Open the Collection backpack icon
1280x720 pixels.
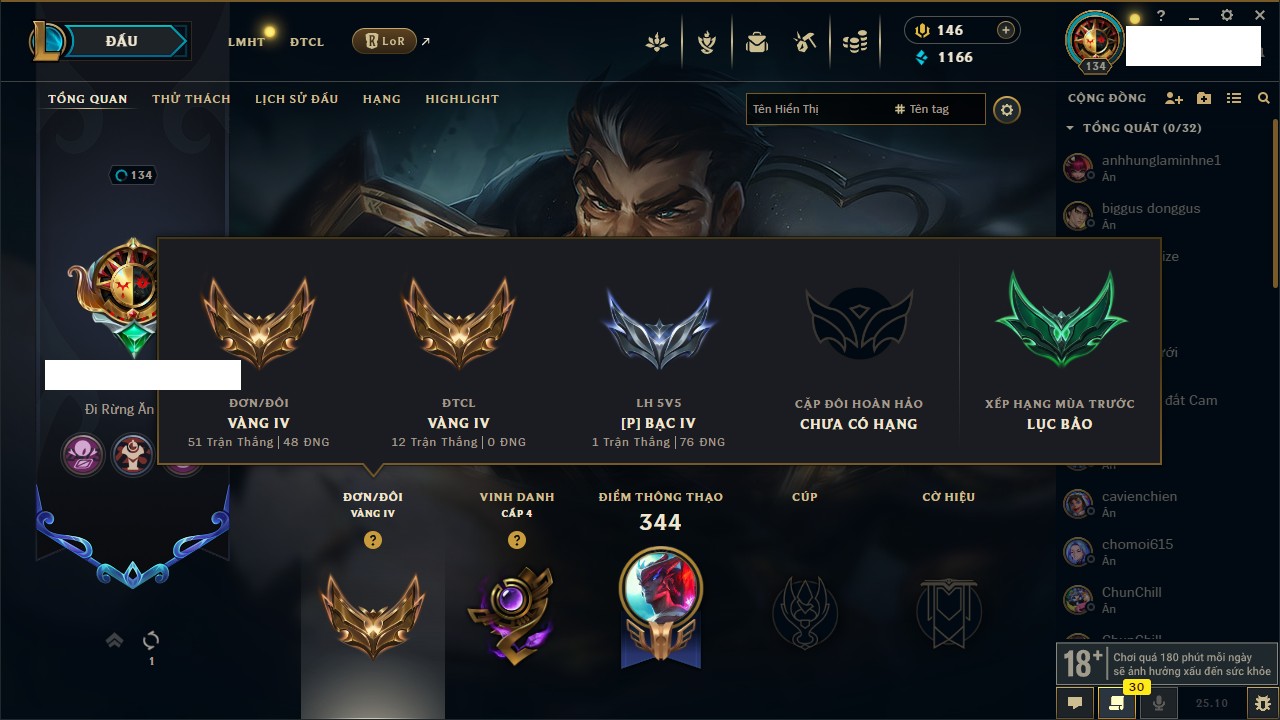coord(757,42)
